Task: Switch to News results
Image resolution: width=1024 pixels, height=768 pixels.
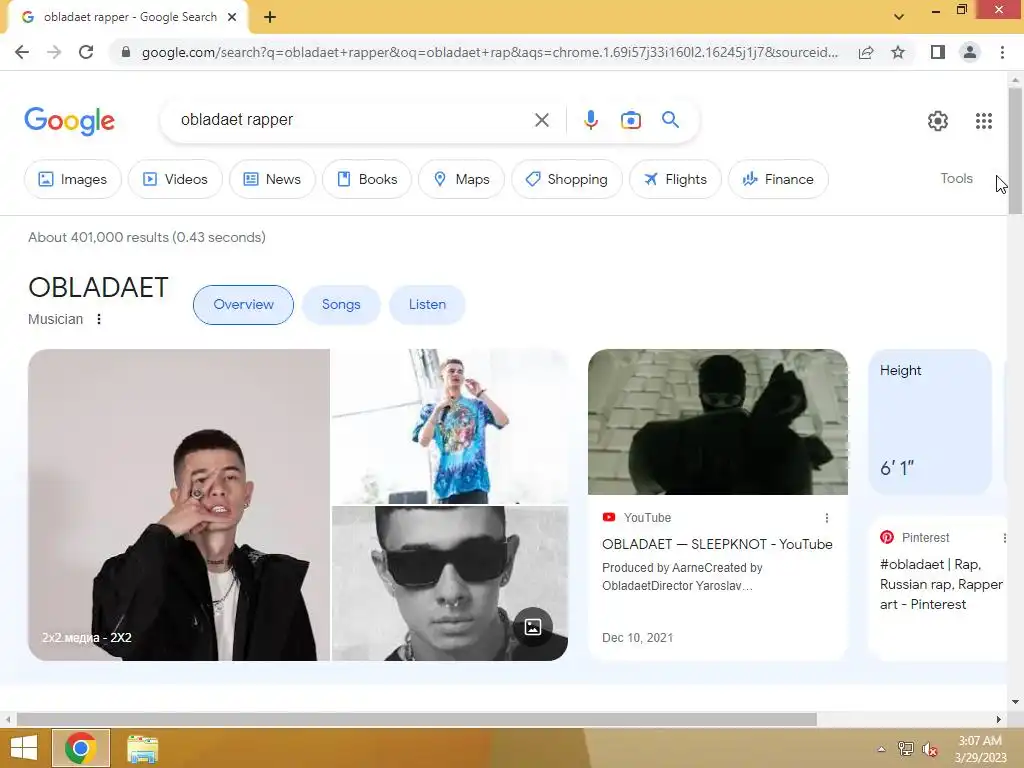Action: 272,179
